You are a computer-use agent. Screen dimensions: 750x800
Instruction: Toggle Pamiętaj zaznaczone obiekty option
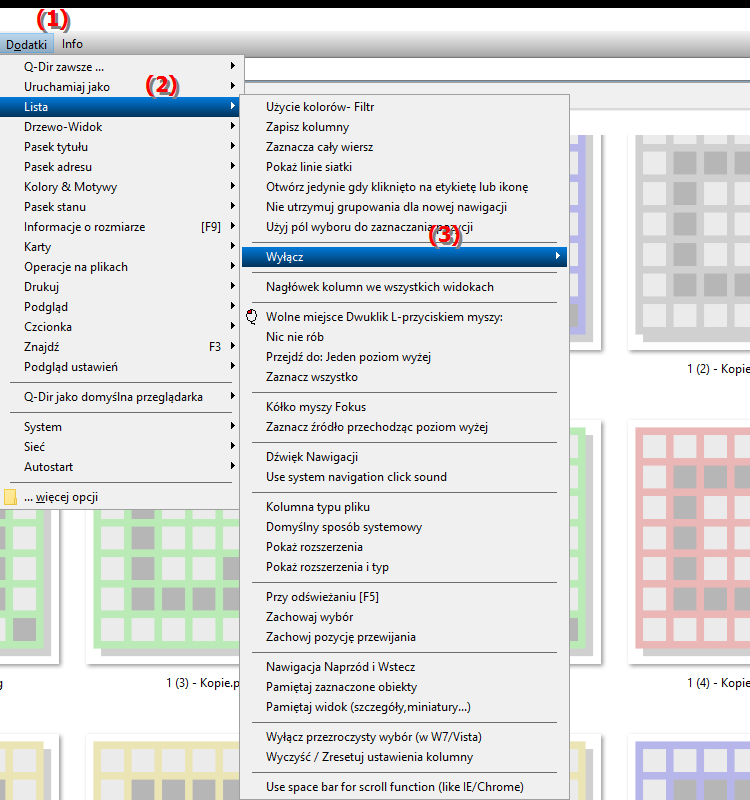(x=405, y=687)
